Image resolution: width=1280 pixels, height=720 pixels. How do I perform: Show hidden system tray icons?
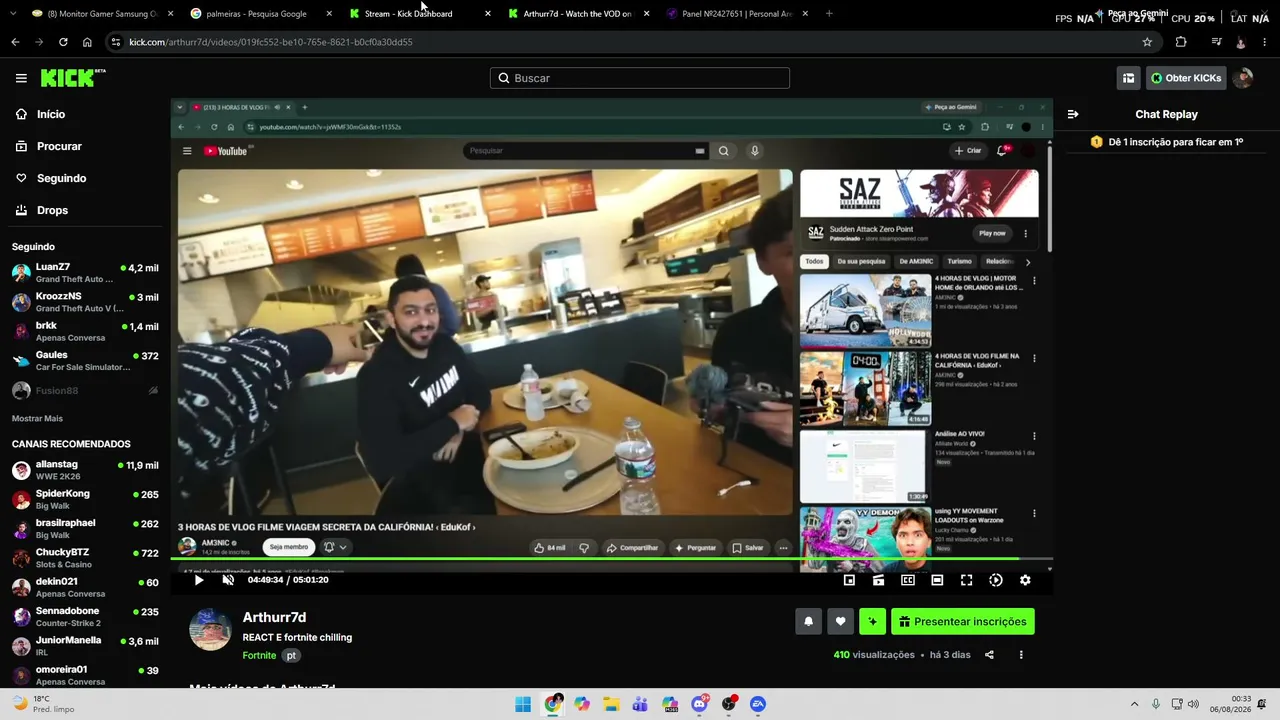pos(1134,704)
